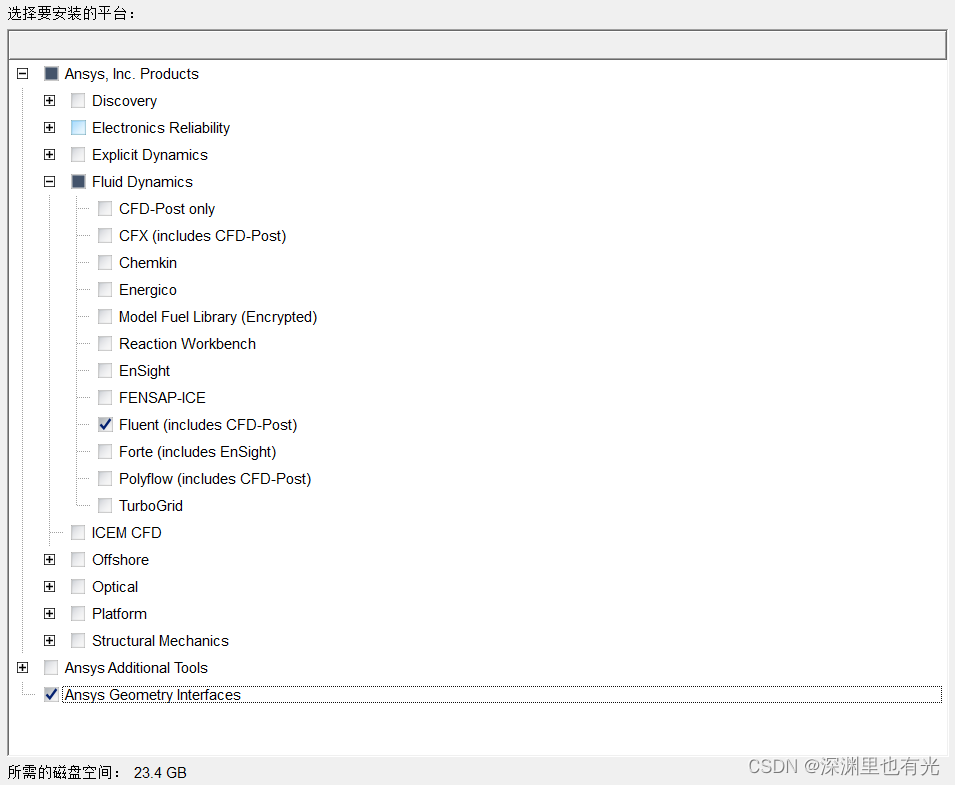Screen dimensions: 955x785
Task: Enable the EnSight checkbox
Action: [x=105, y=371]
